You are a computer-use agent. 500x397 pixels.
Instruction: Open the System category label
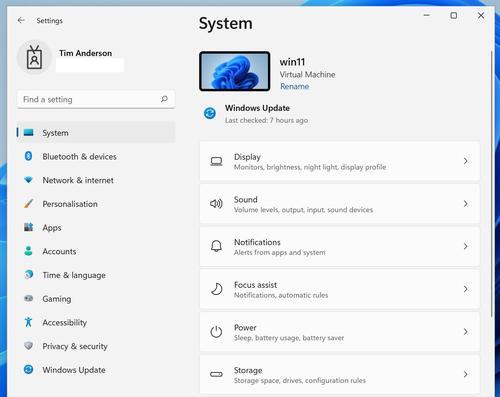(x=55, y=133)
